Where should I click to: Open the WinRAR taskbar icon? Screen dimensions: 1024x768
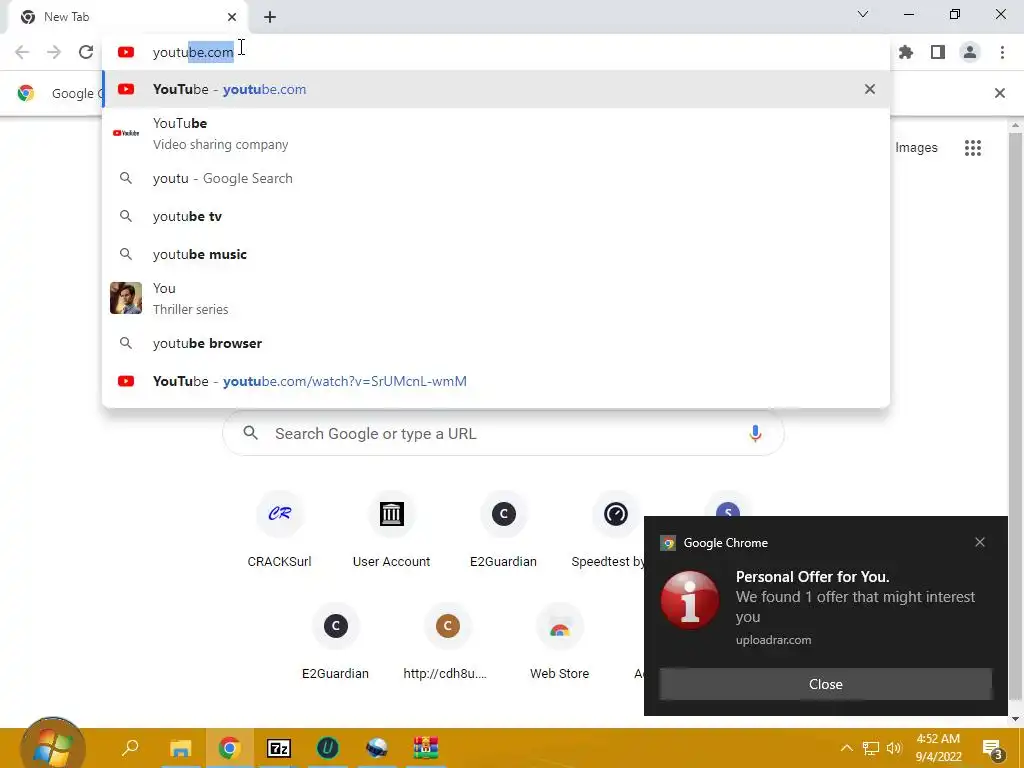coord(426,748)
